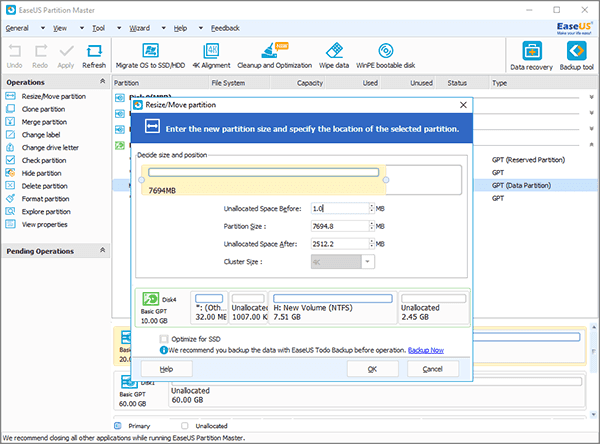
Task: Select the GPT (Reserved Partition) row
Action: click(528, 160)
